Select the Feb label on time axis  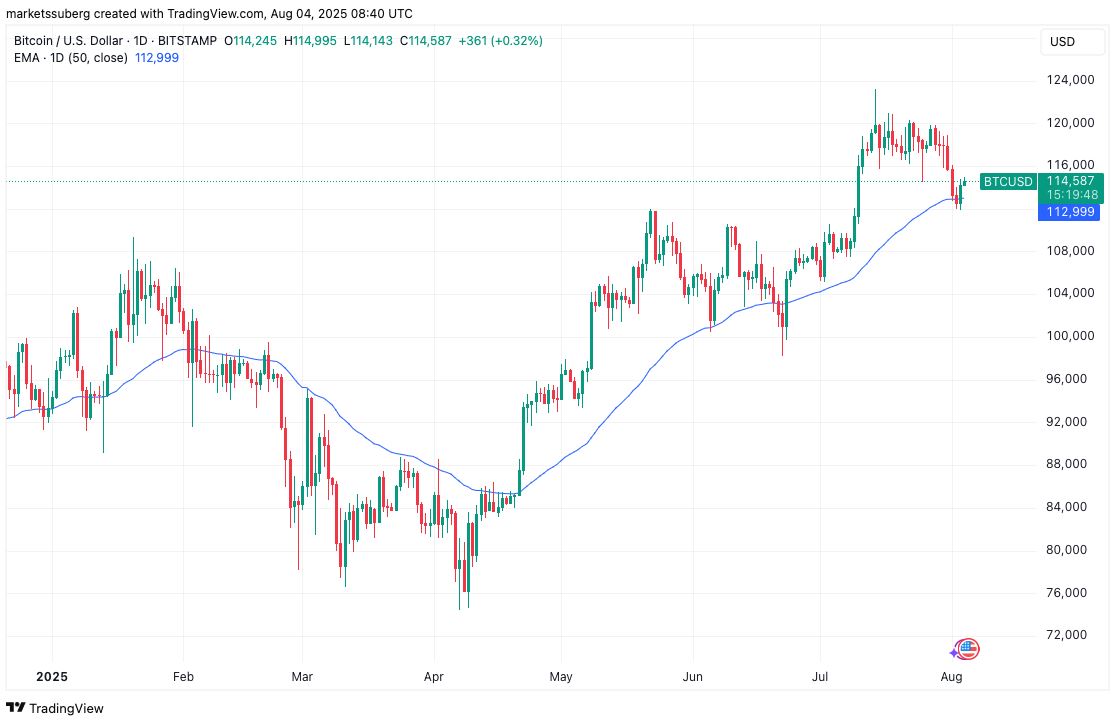[182, 677]
